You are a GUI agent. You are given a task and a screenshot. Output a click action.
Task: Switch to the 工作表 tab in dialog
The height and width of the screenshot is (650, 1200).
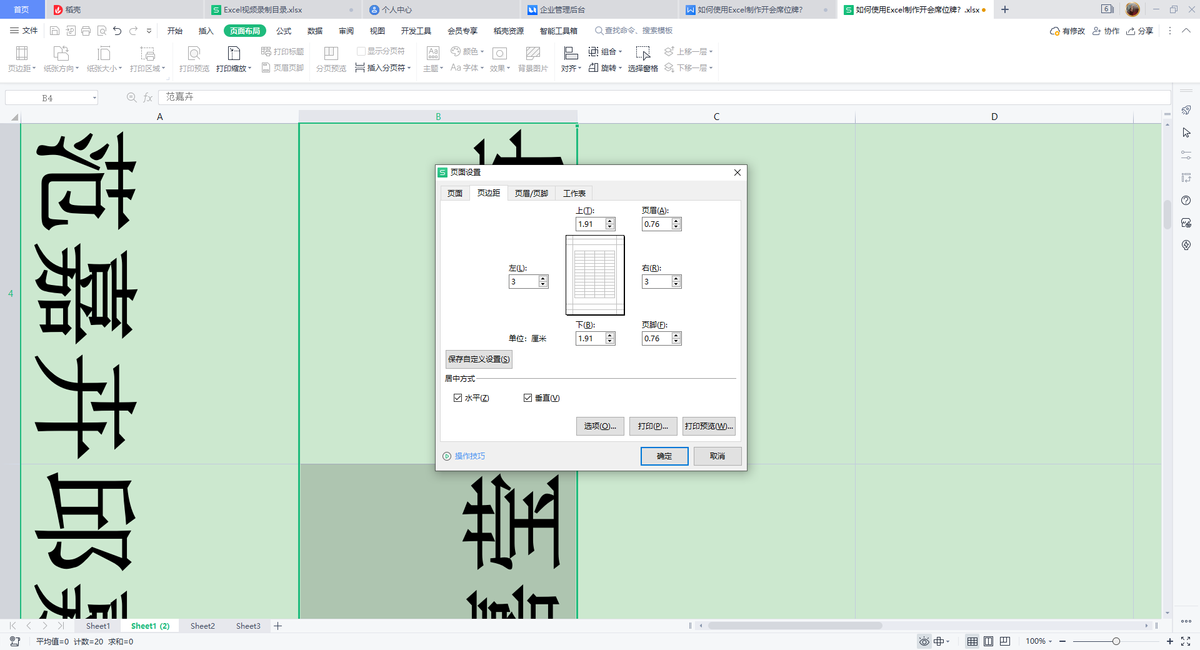574,193
